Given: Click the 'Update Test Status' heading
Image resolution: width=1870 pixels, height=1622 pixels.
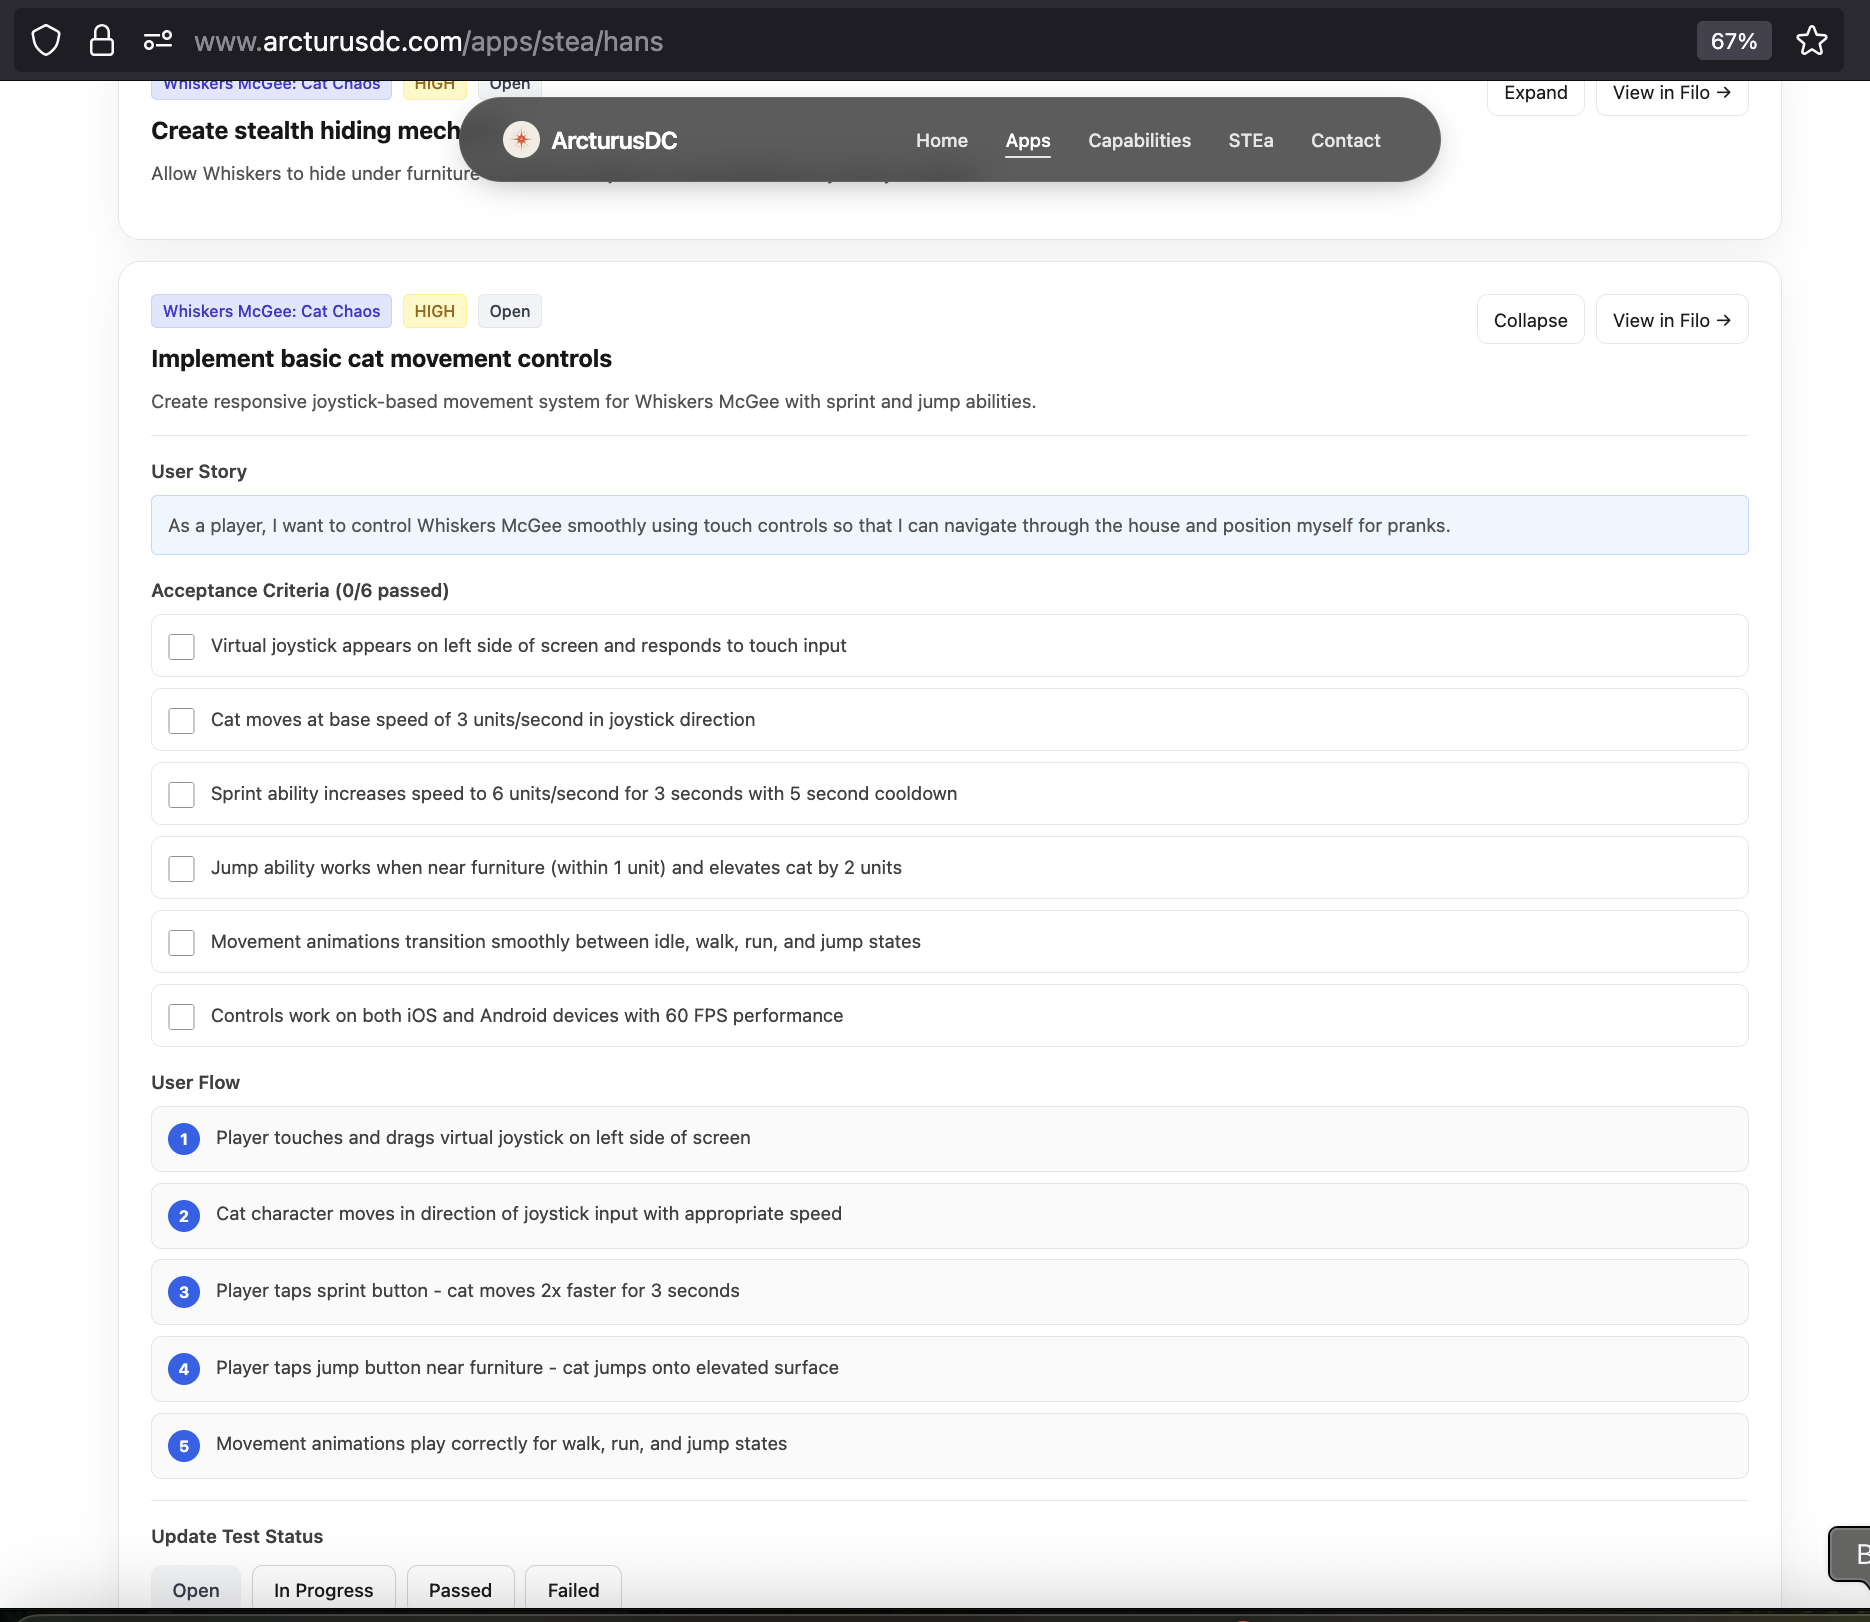Looking at the screenshot, I should click(237, 1537).
